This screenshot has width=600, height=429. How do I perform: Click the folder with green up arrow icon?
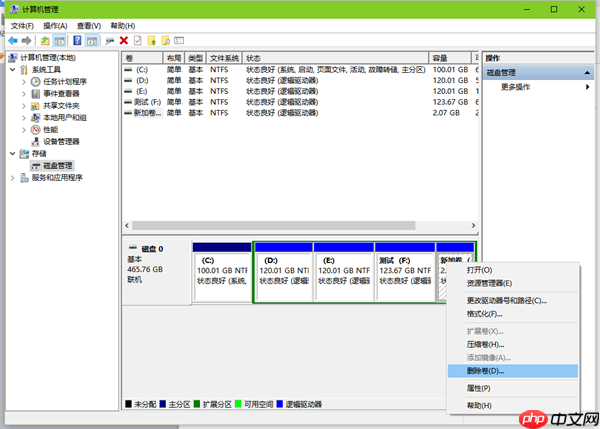152,41
